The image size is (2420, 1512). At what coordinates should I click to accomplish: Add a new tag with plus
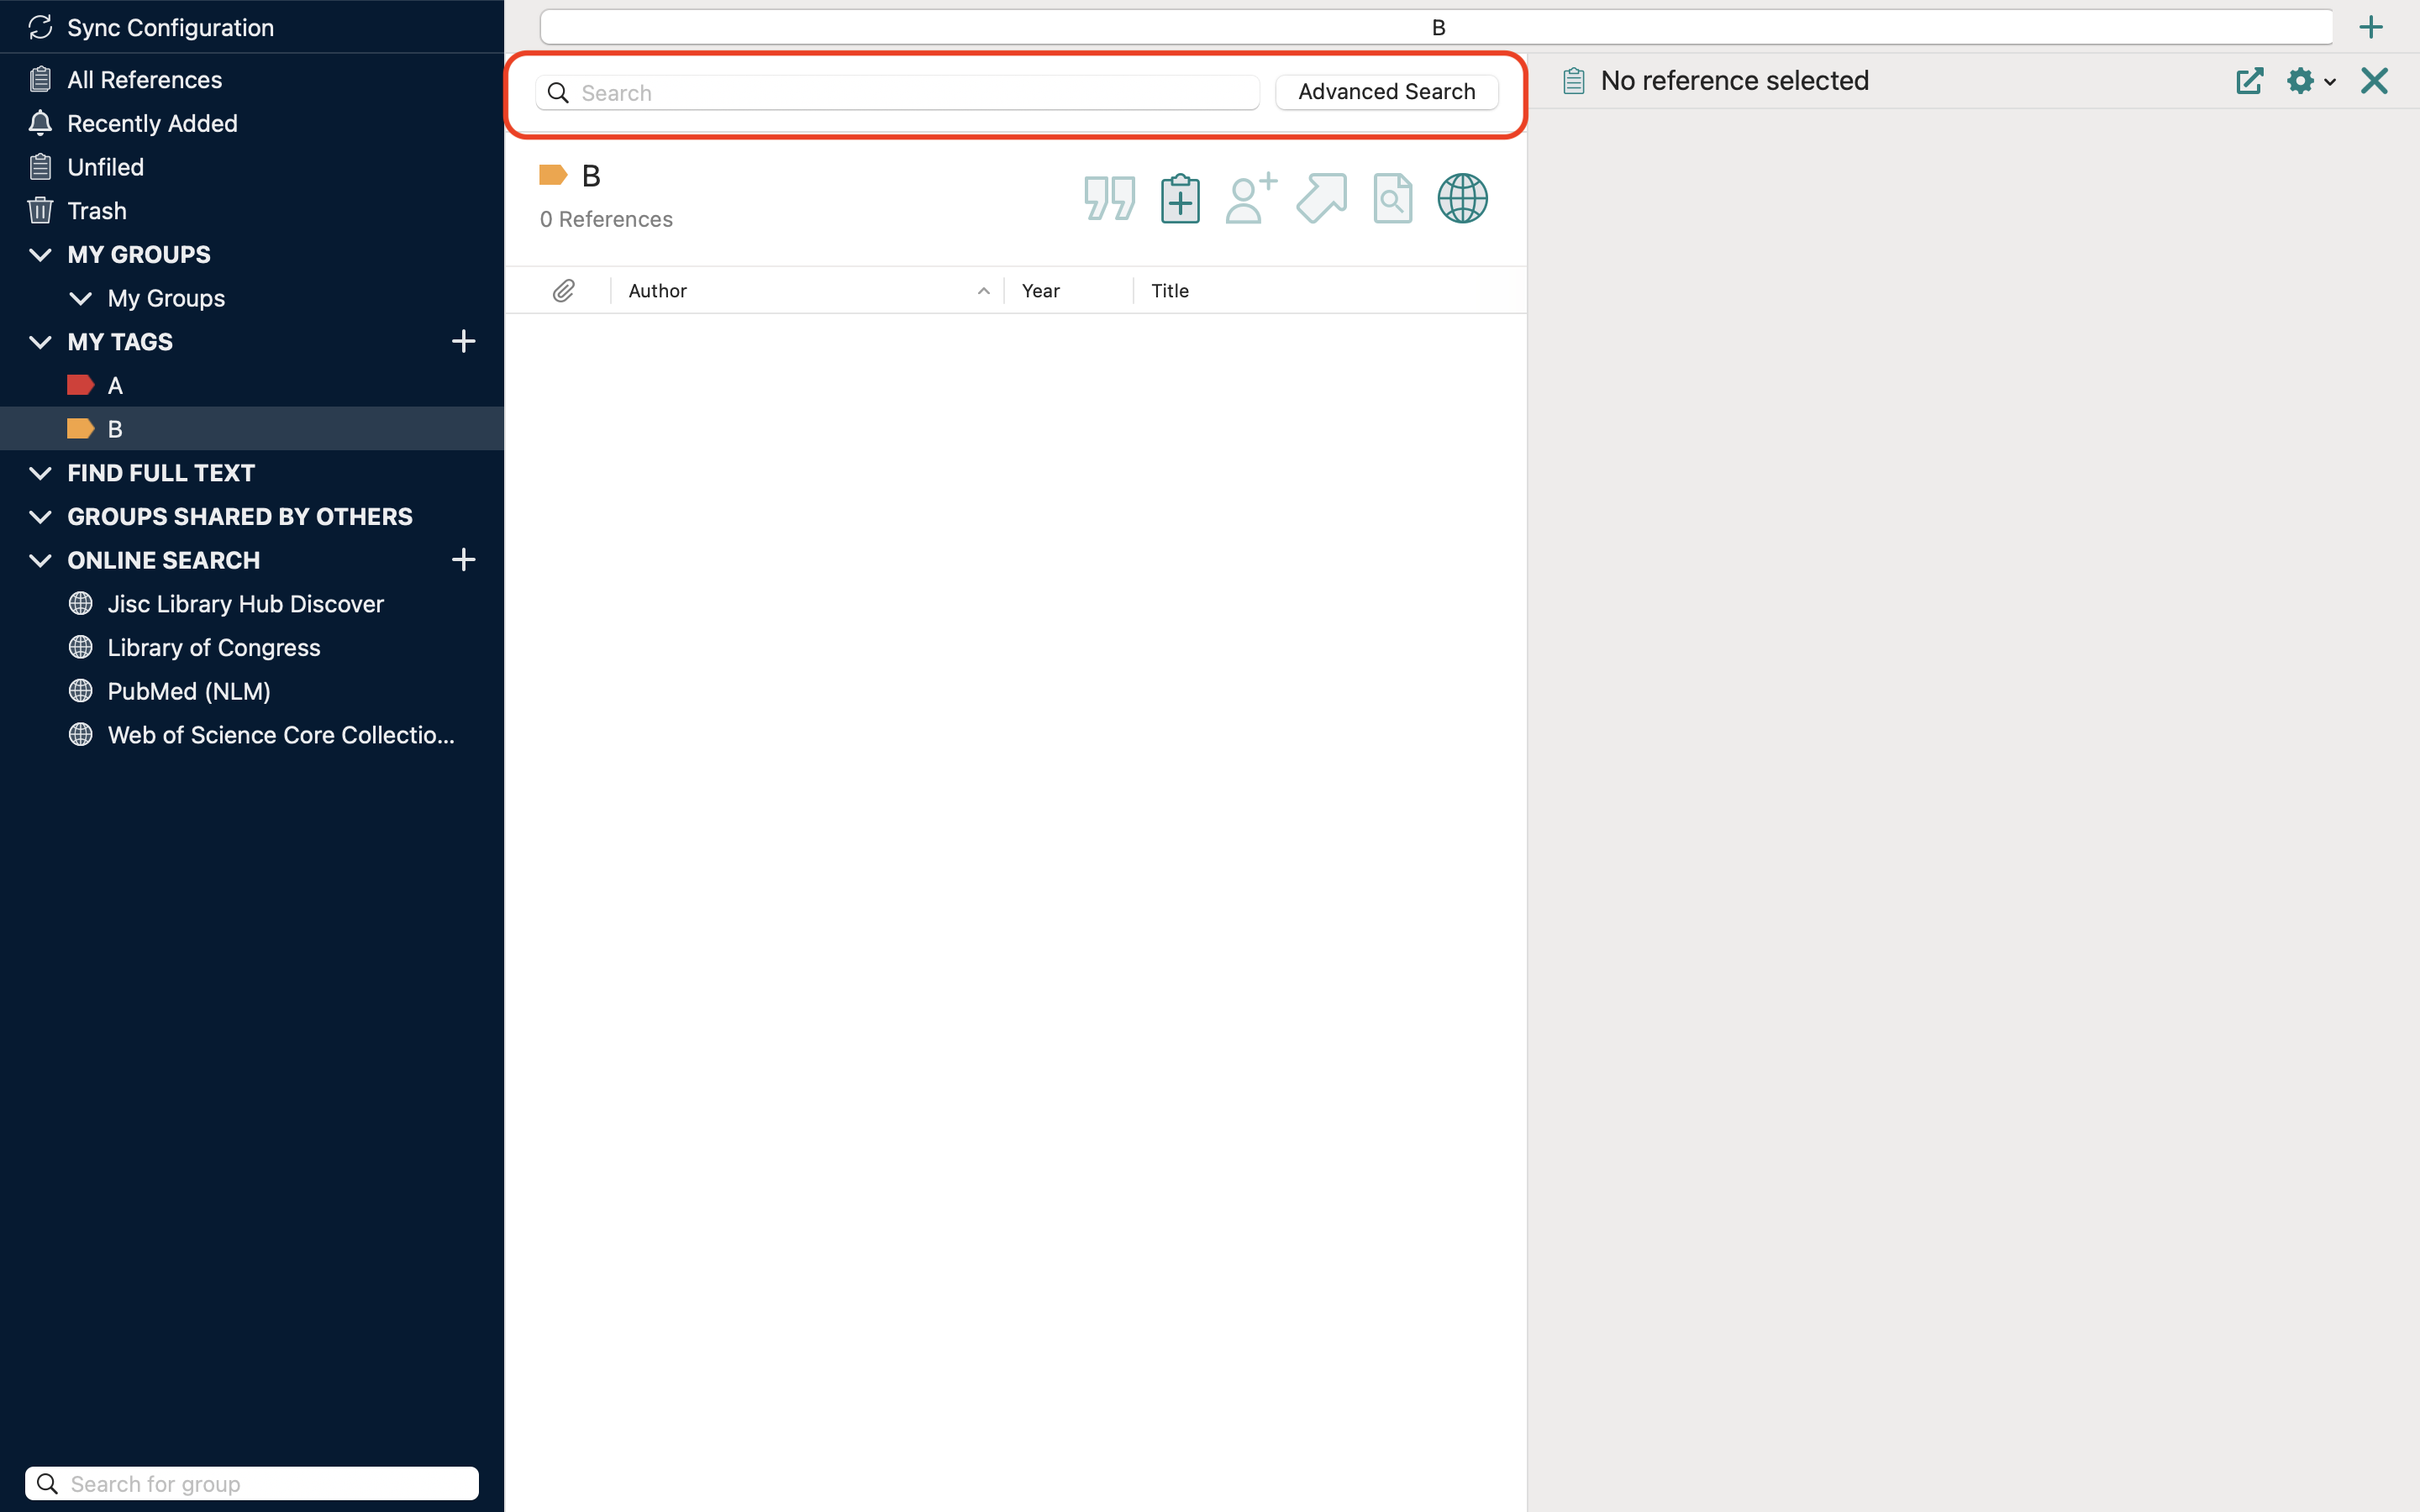click(x=463, y=342)
